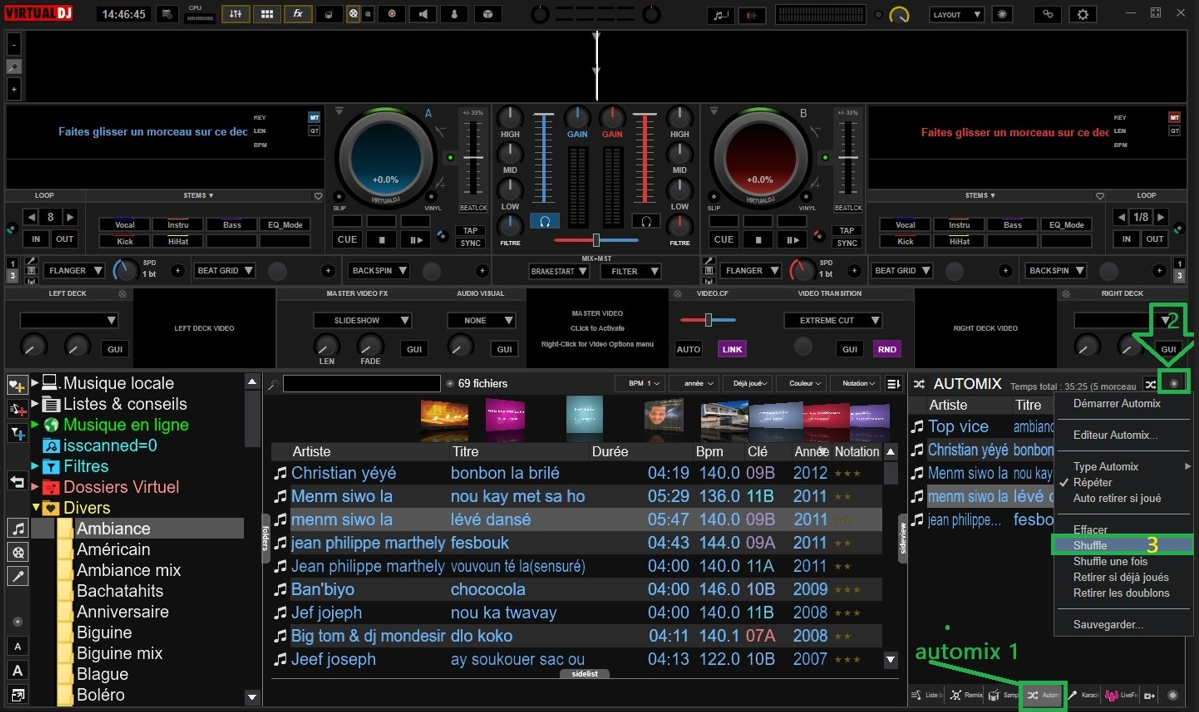Halve the left deck loop length

click(31, 217)
